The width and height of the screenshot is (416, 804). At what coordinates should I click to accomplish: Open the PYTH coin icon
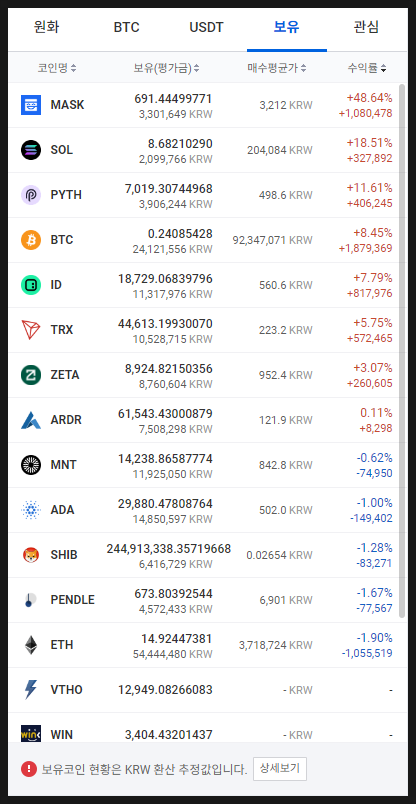tap(31, 195)
